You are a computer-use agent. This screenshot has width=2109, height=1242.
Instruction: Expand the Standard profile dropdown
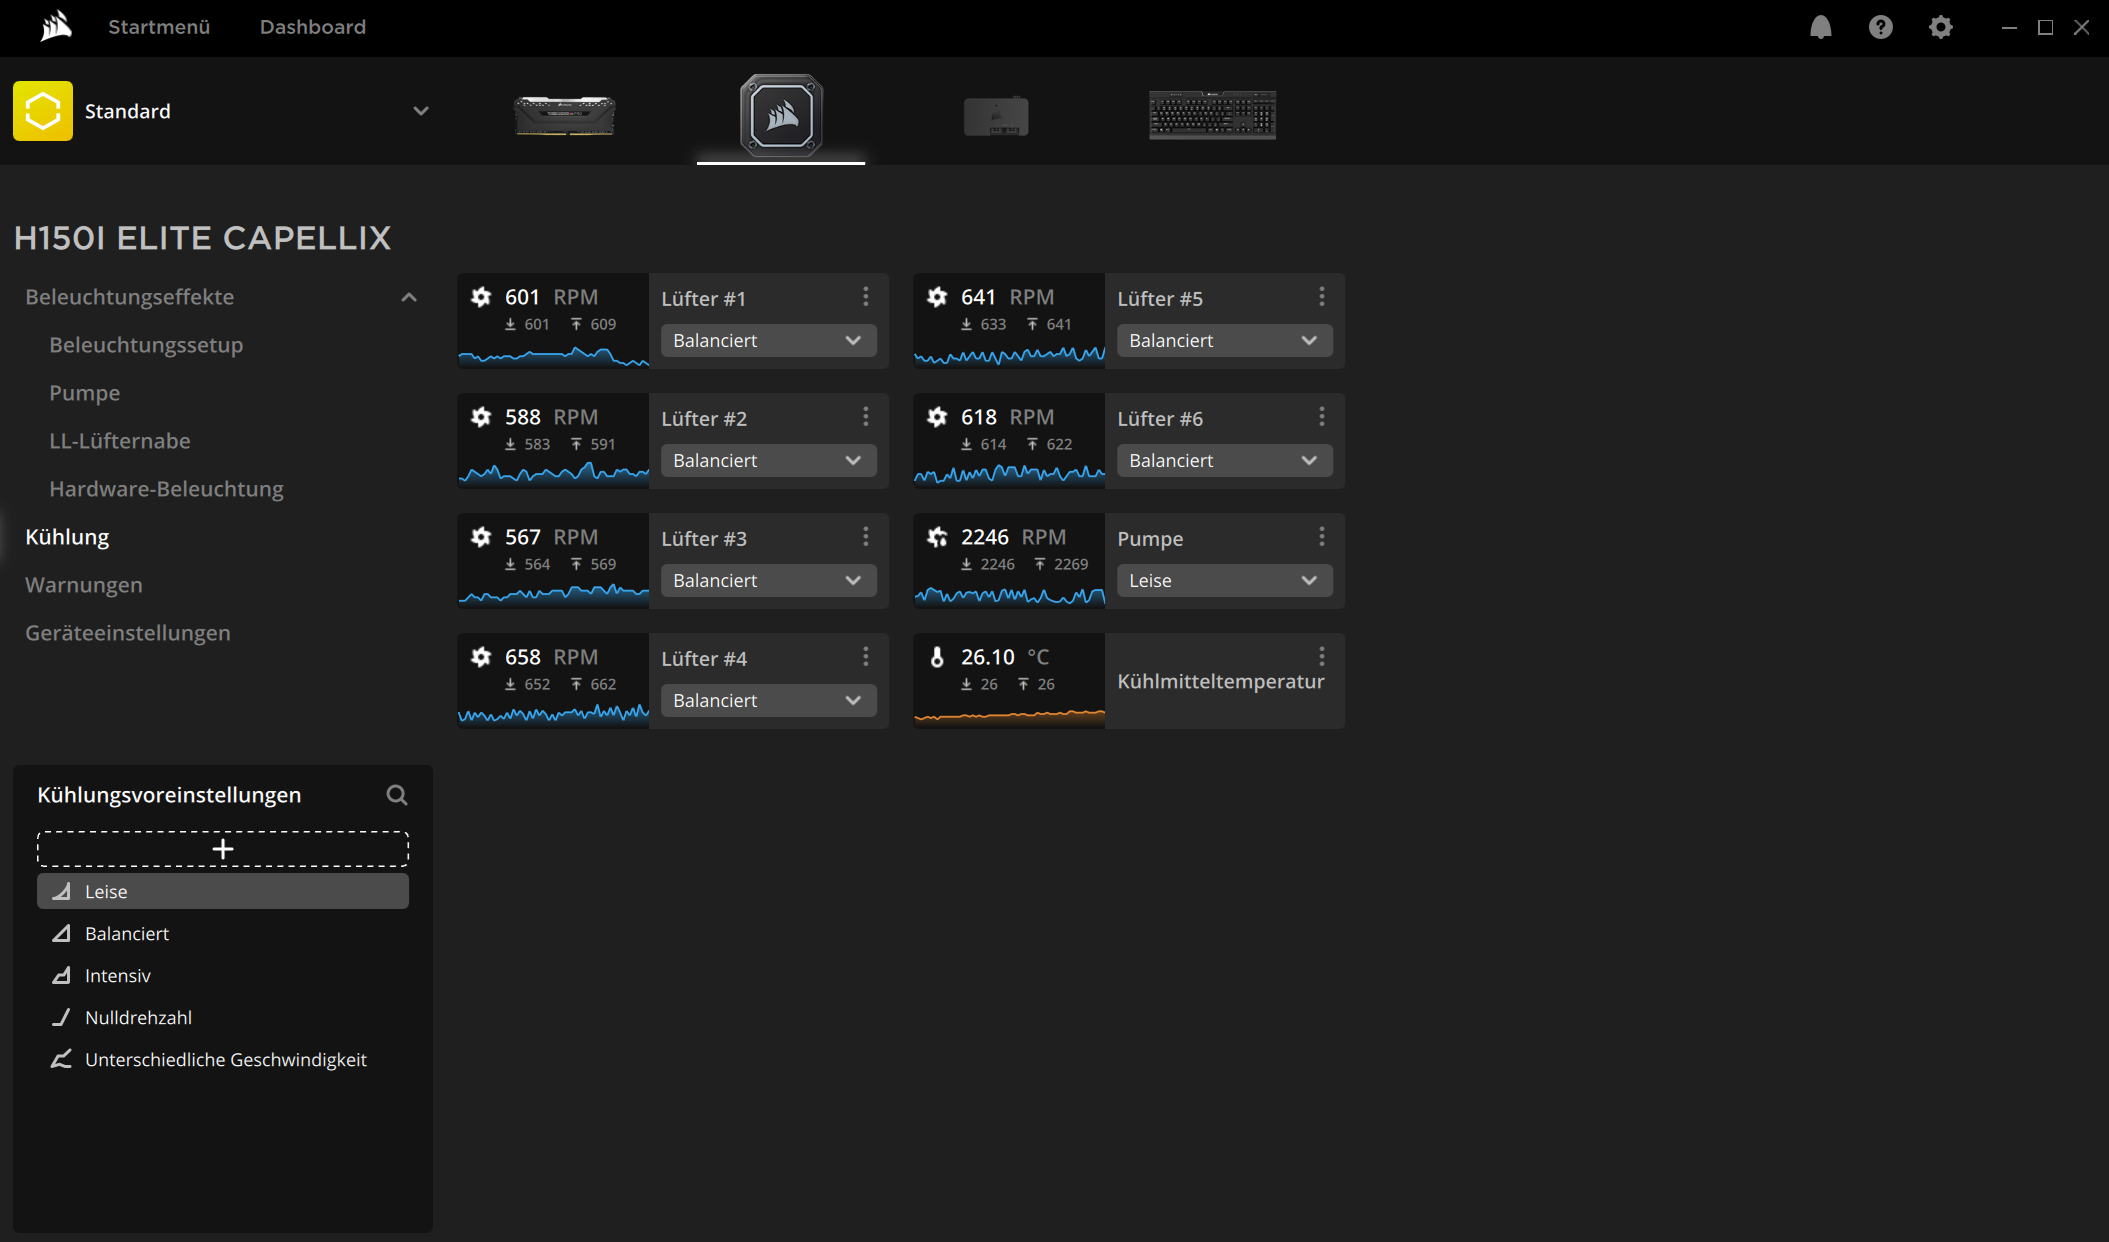click(x=421, y=111)
